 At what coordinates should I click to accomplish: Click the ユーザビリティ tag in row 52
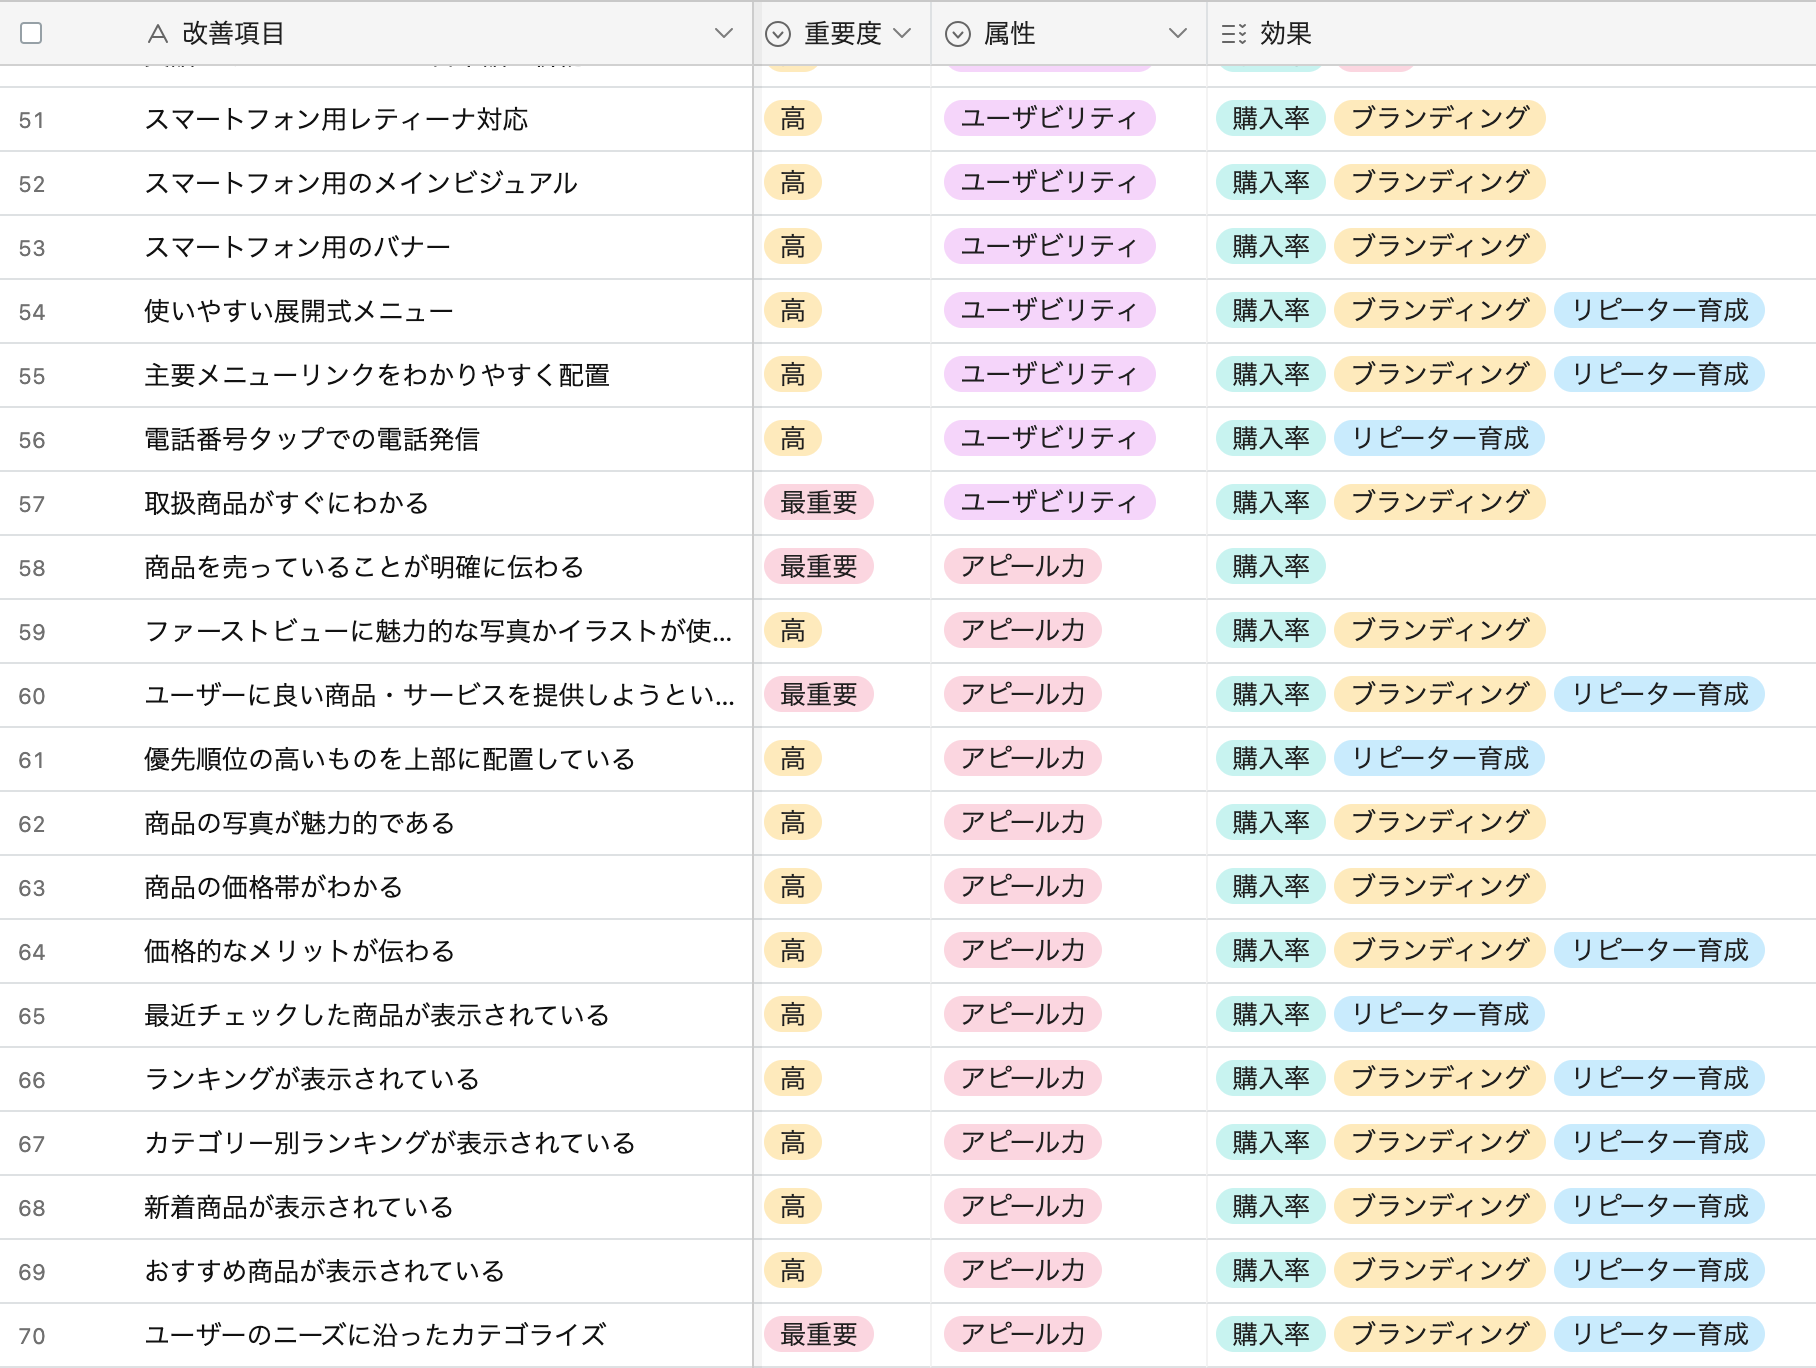1050,182
